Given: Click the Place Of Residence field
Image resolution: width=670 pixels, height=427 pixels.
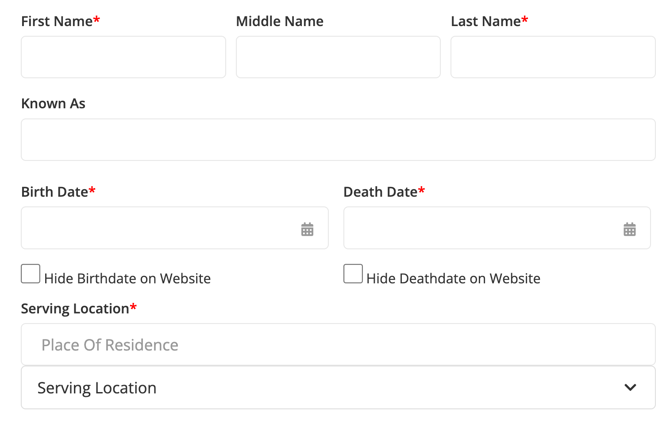Looking at the screenshot, I should click(338, 345).
